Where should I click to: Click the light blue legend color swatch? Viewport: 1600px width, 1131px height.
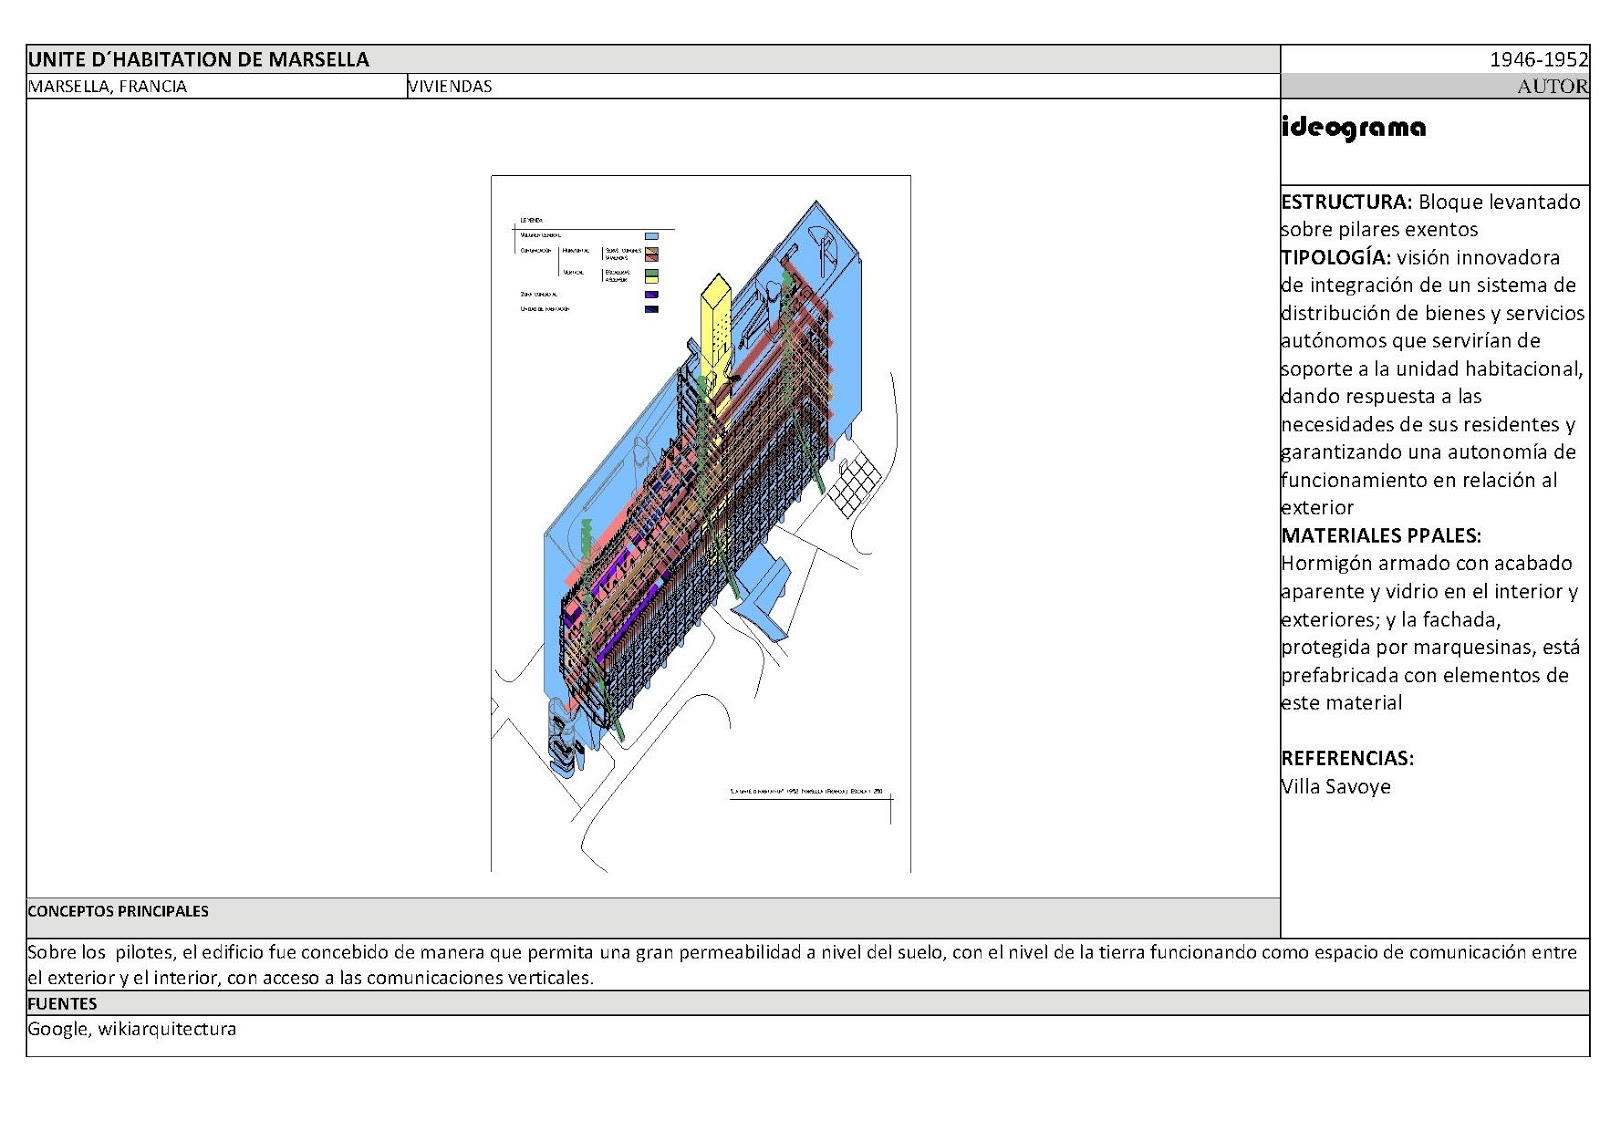tap(652, 236)
